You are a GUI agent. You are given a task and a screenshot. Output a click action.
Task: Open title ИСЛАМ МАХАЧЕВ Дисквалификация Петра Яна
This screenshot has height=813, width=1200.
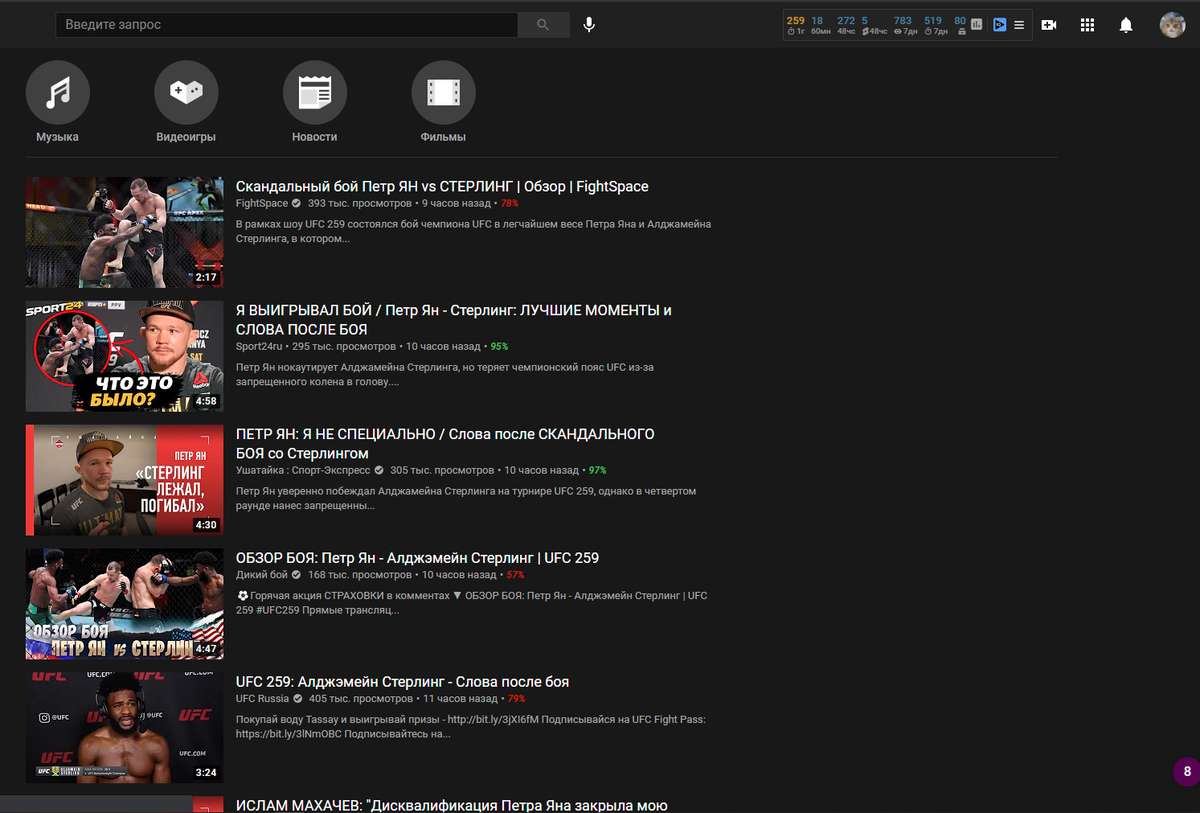pos(451,805)
